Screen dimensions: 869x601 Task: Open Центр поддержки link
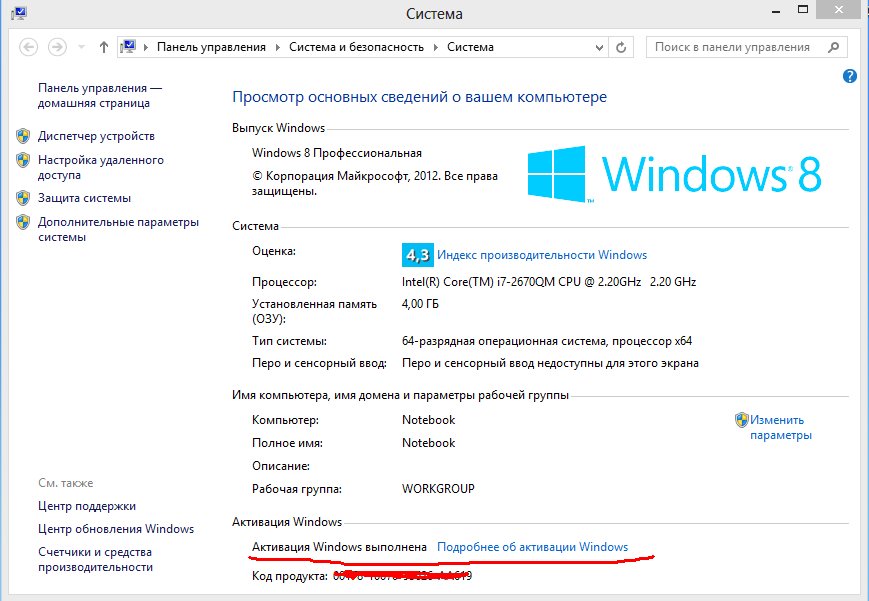pos(87,506)
